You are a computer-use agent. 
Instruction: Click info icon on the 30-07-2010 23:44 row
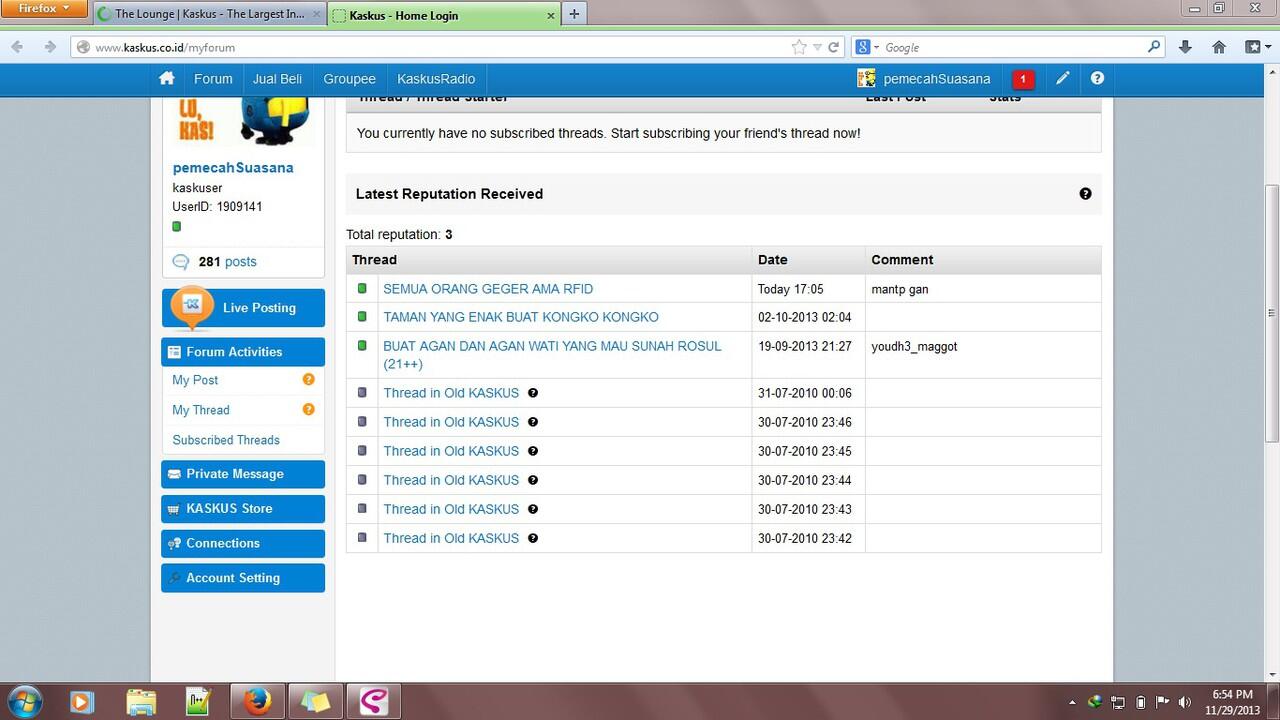click(x=533, y=480)
